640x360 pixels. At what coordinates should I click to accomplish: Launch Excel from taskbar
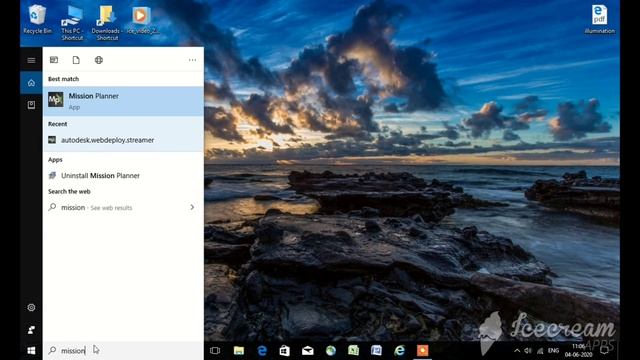point(353,351)
